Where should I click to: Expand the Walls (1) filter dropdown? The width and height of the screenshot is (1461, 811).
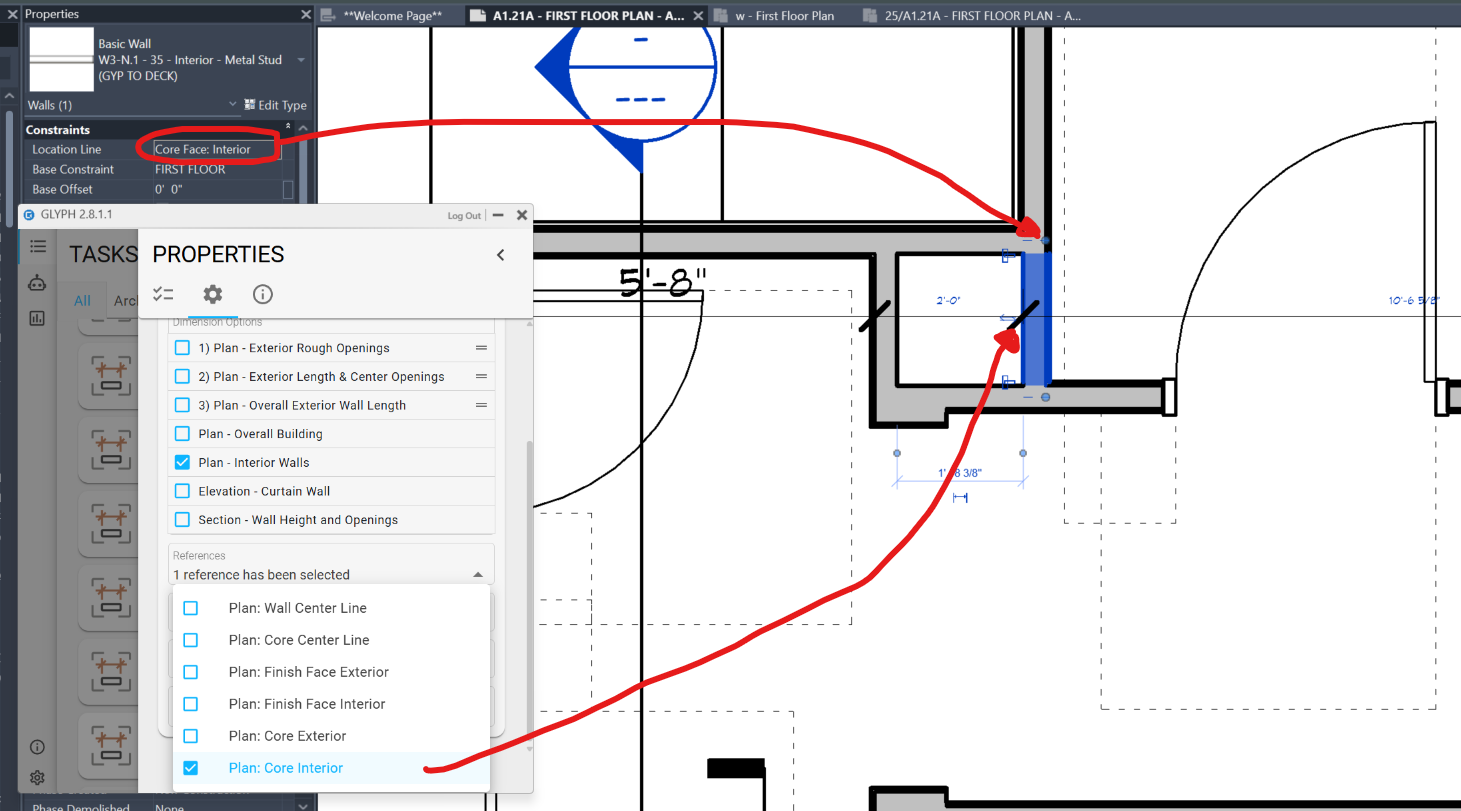(x=233, y=104)
